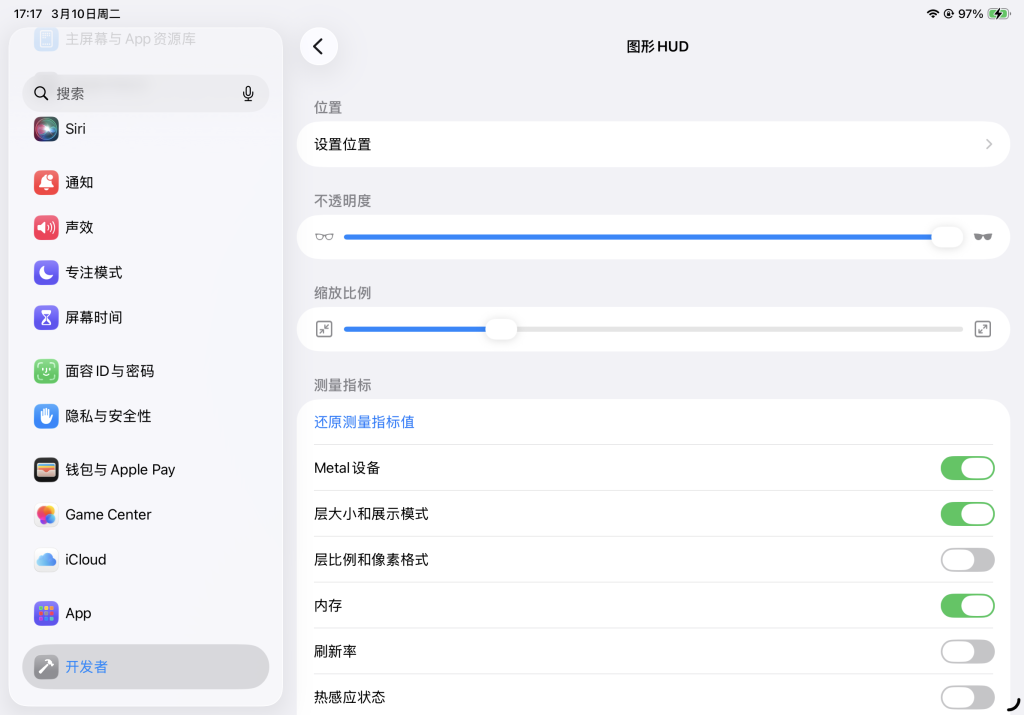Open 钱包与 Apple Pay settings
The height and width of the screenshot is (715, 1024).
120,470
